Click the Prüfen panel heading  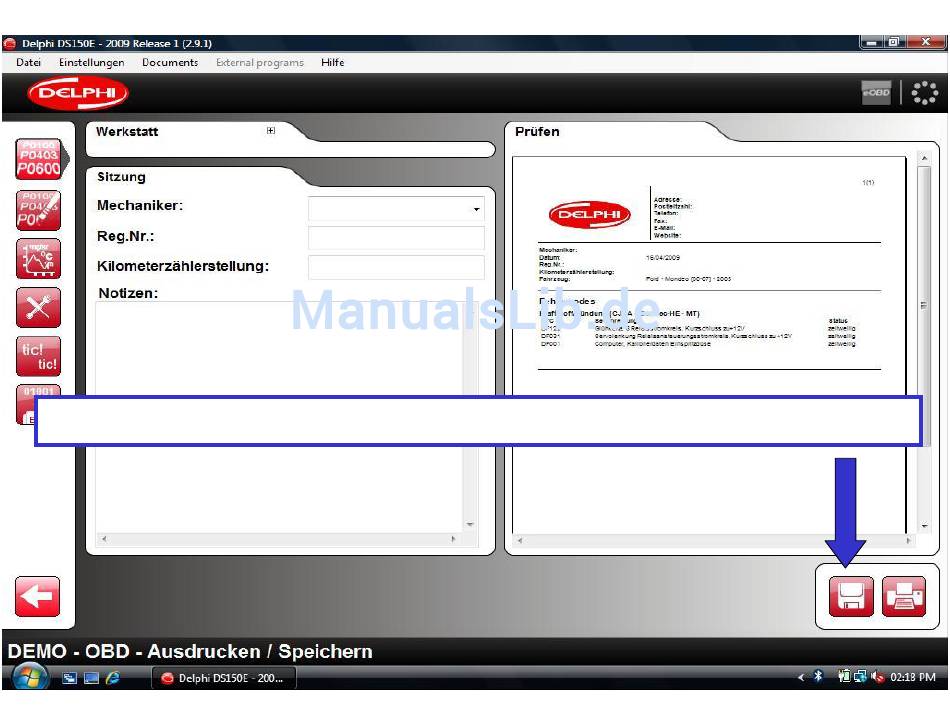(537, 131)
